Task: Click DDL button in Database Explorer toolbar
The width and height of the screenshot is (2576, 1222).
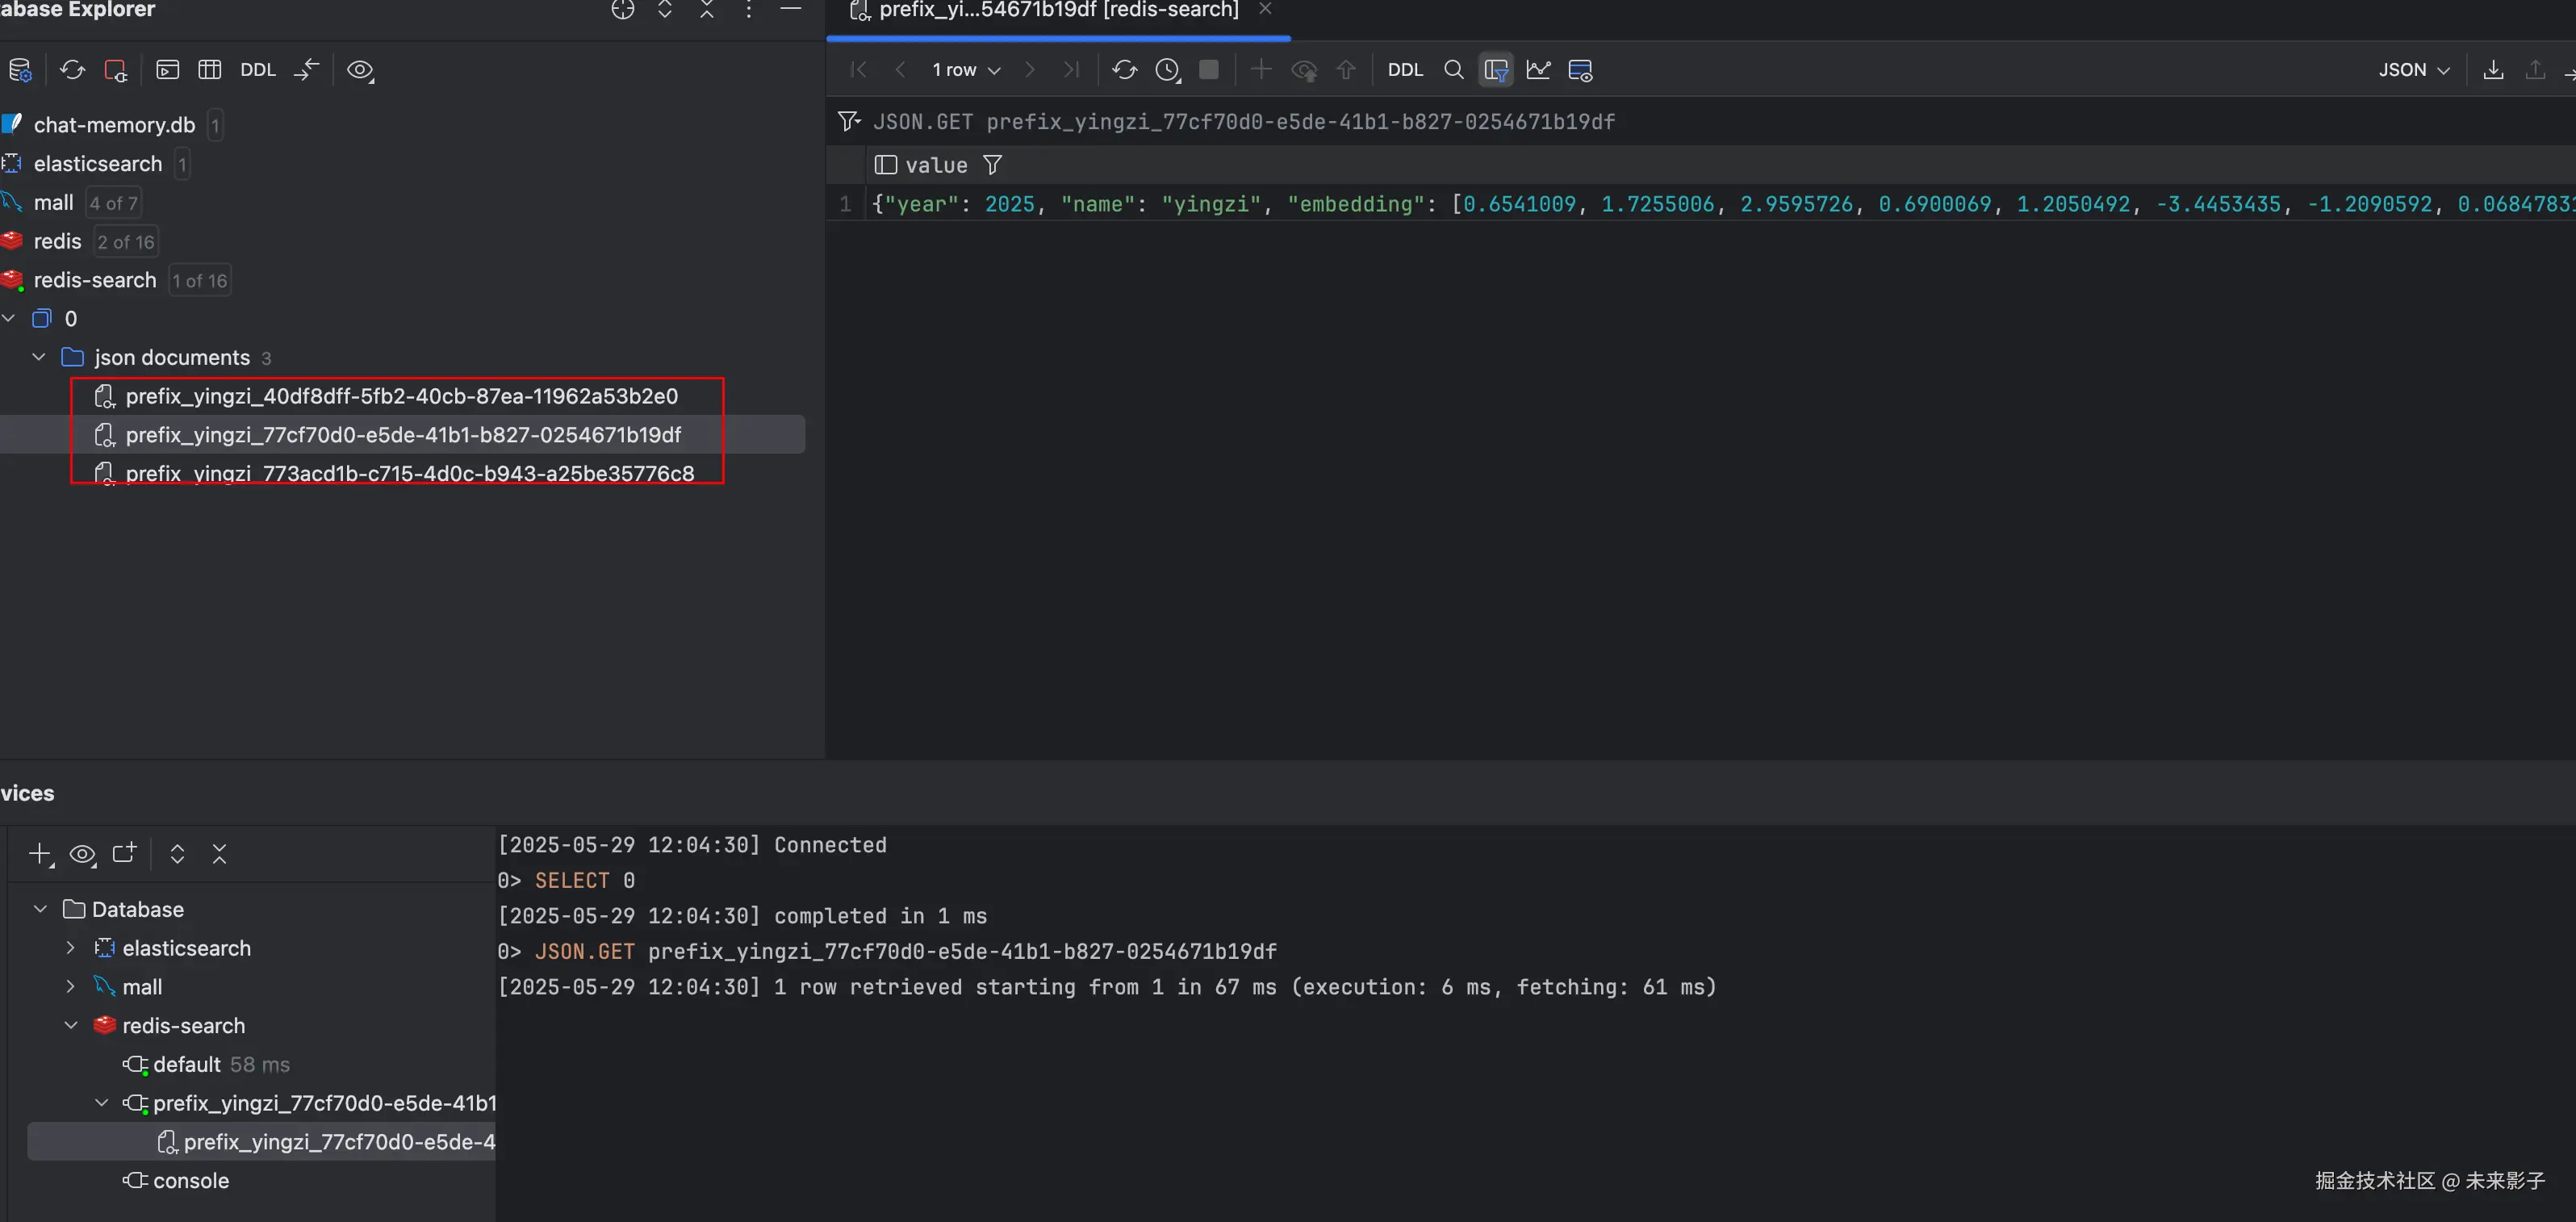Action: pyautogui.click(x=258, y=70)
